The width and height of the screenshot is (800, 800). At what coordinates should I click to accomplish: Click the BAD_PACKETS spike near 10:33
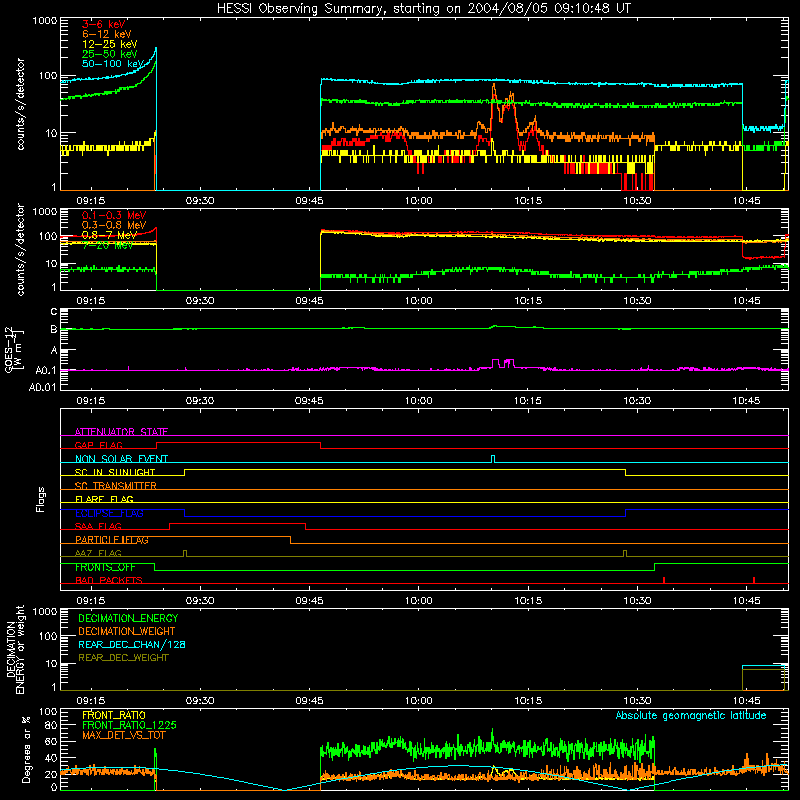click(664, 580)
